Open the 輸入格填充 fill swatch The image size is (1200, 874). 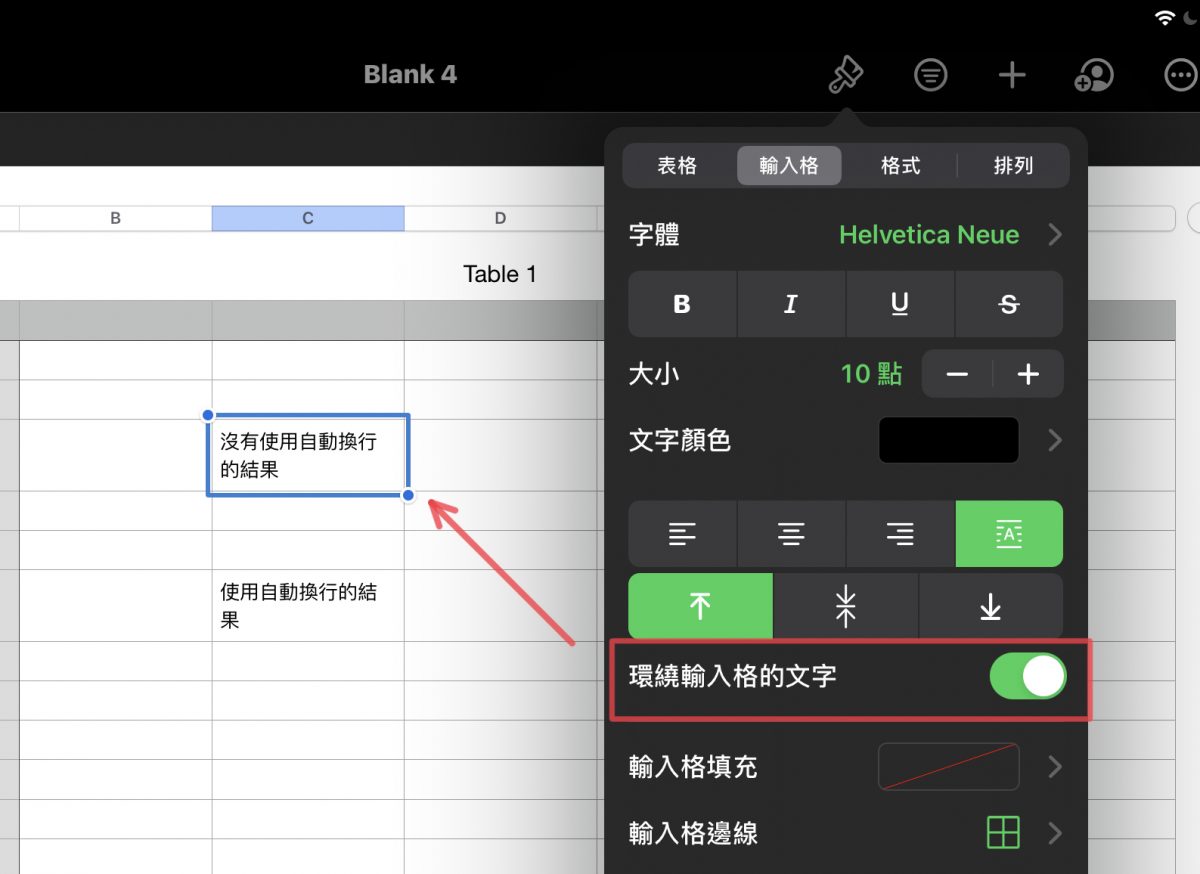point(949,767)
